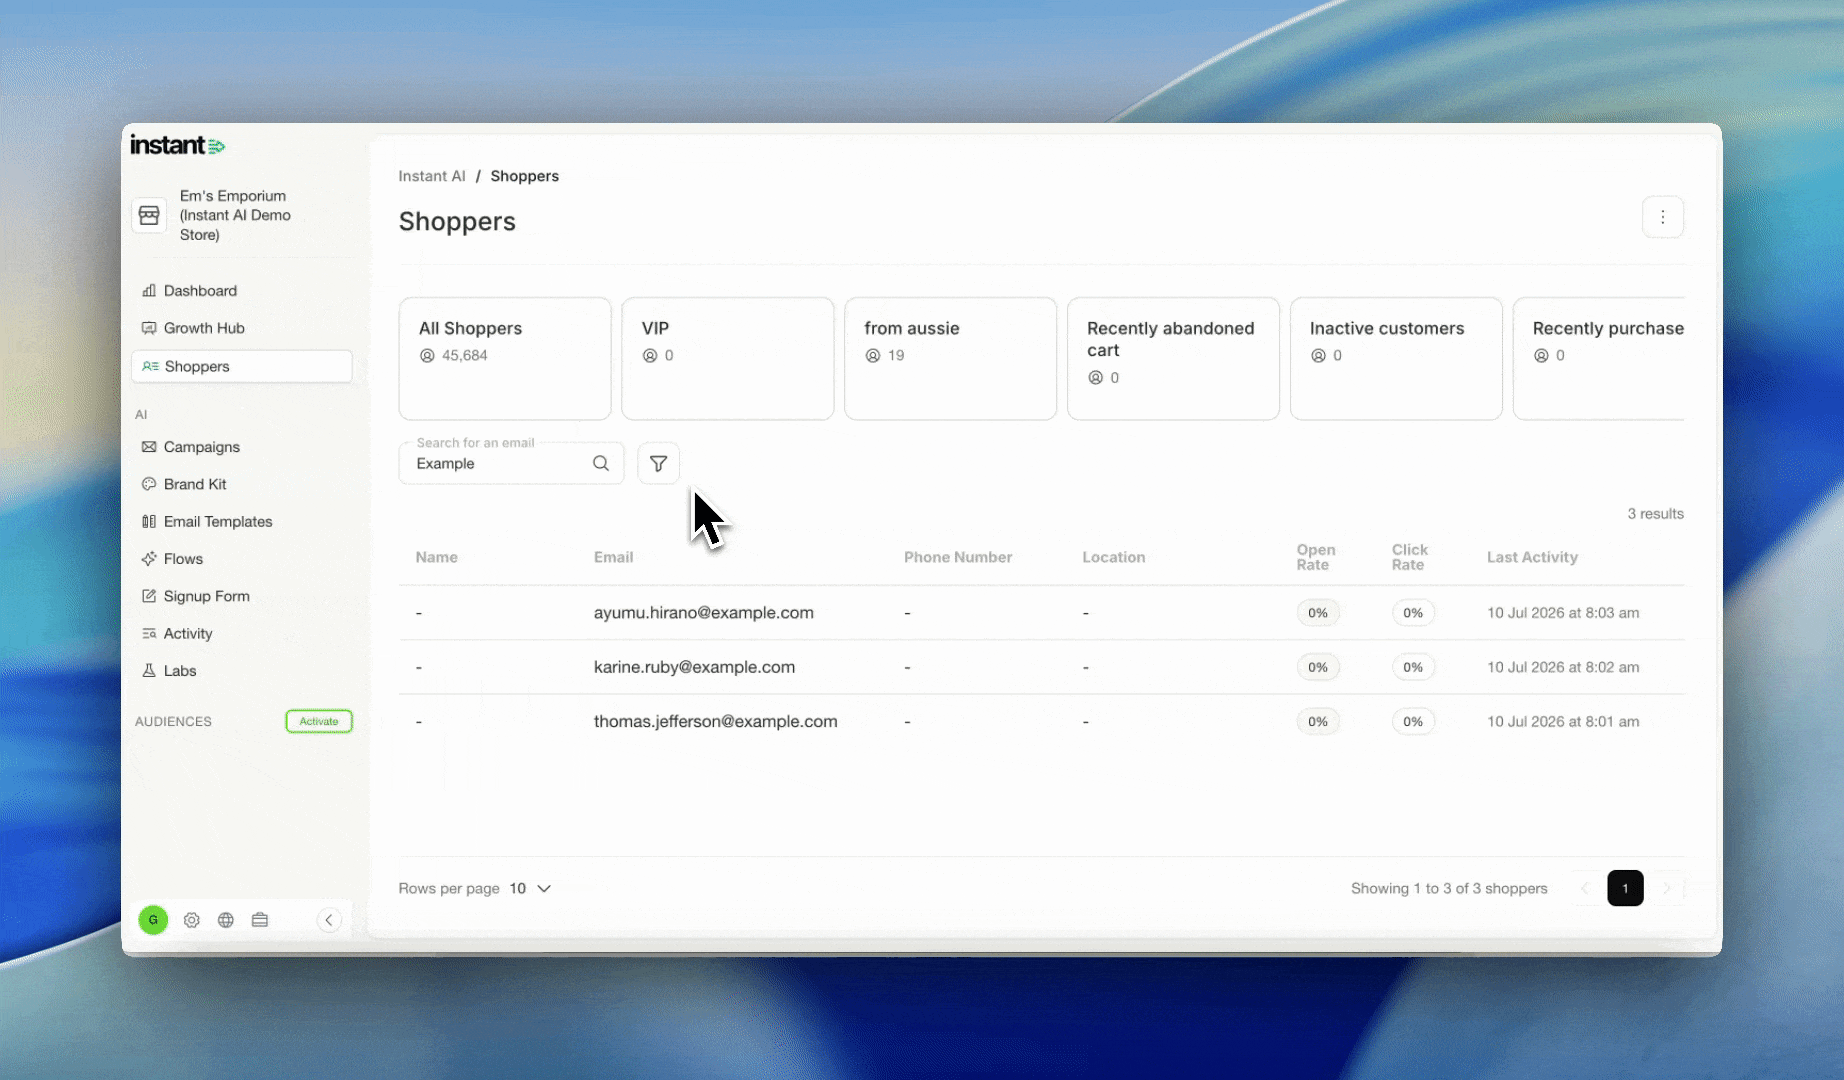Screen dimensions: 1844x1080
Task: Click the billing card icon in sidebar footer
Action: pyautogui.click(x=260, y=920)
